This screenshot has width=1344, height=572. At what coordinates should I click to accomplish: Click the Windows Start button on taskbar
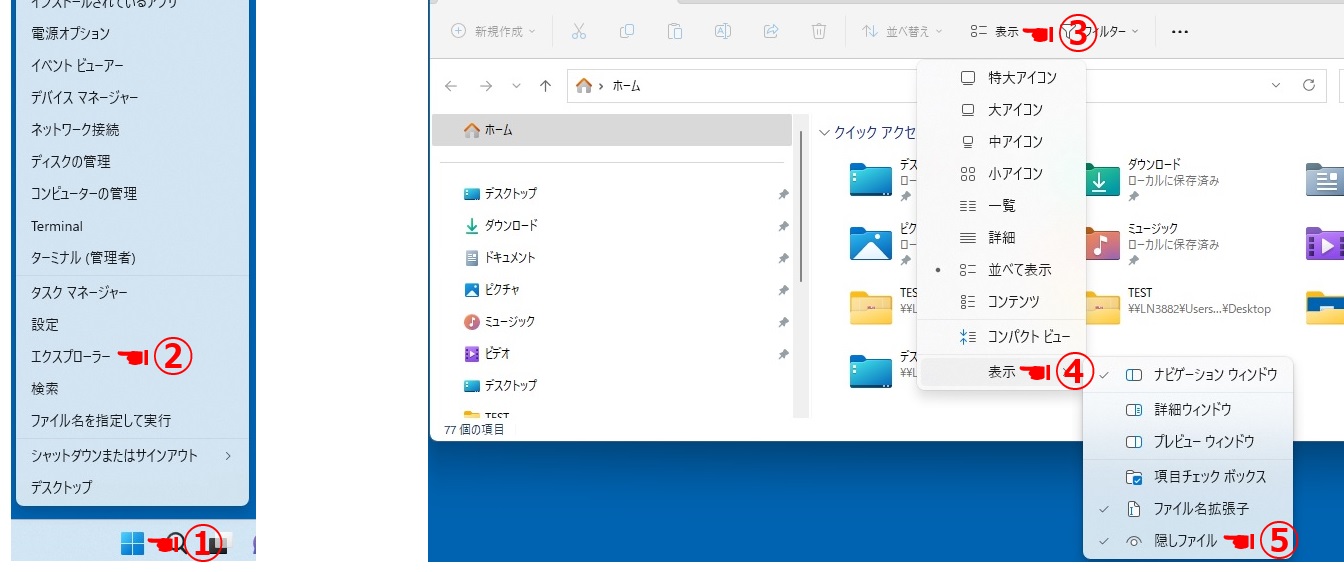pos(132,543)
